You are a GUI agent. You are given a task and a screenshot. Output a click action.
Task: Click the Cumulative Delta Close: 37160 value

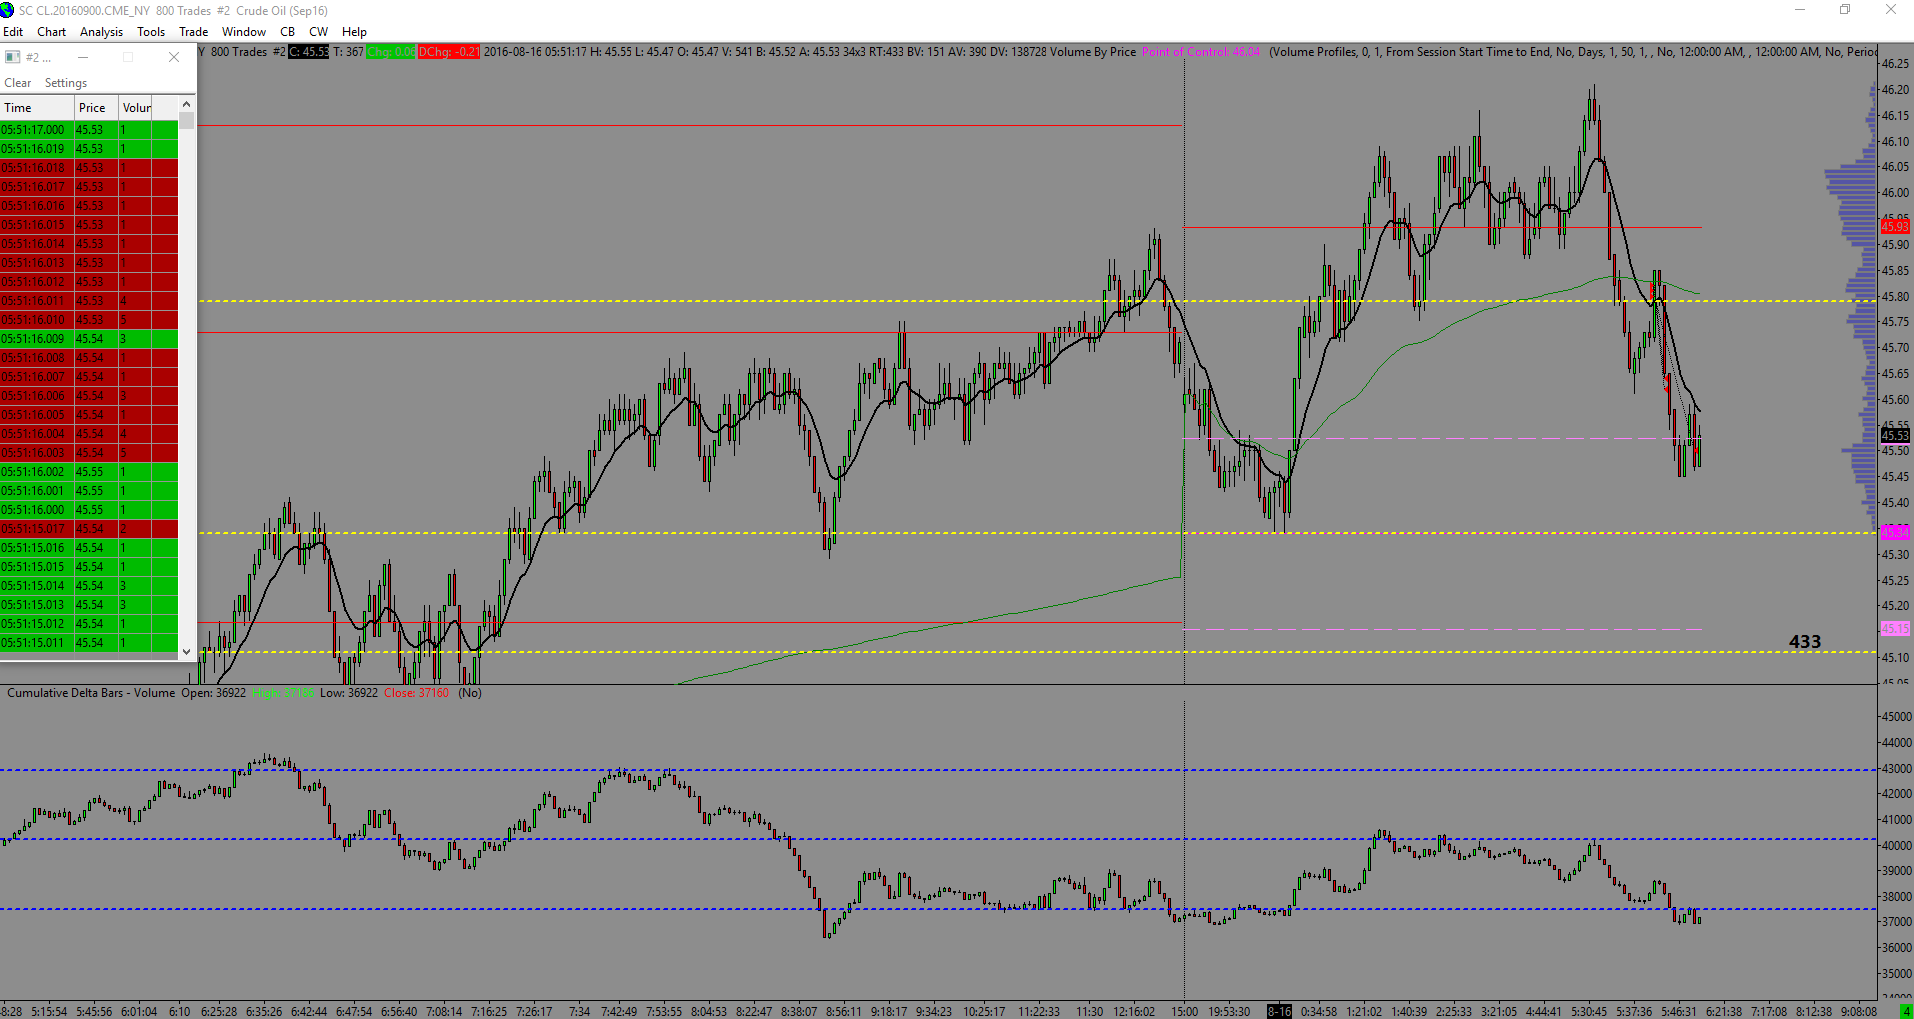click(417, 693)
